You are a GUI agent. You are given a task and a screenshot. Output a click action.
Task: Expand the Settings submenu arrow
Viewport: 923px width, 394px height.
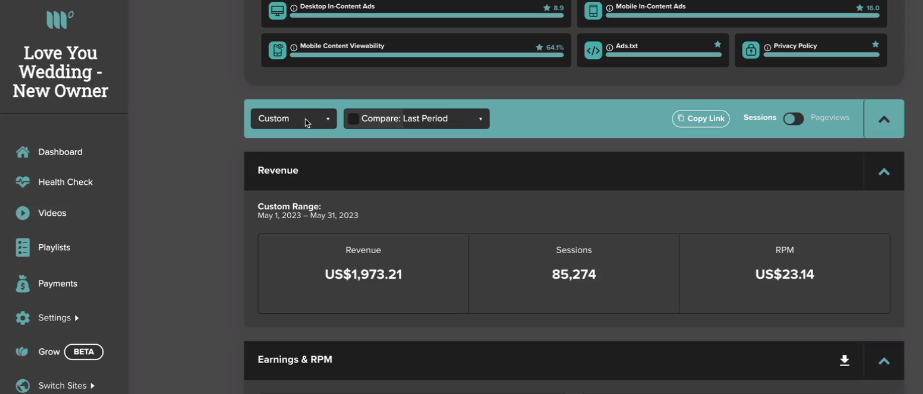pyautogui.click(x=77, y=318)
